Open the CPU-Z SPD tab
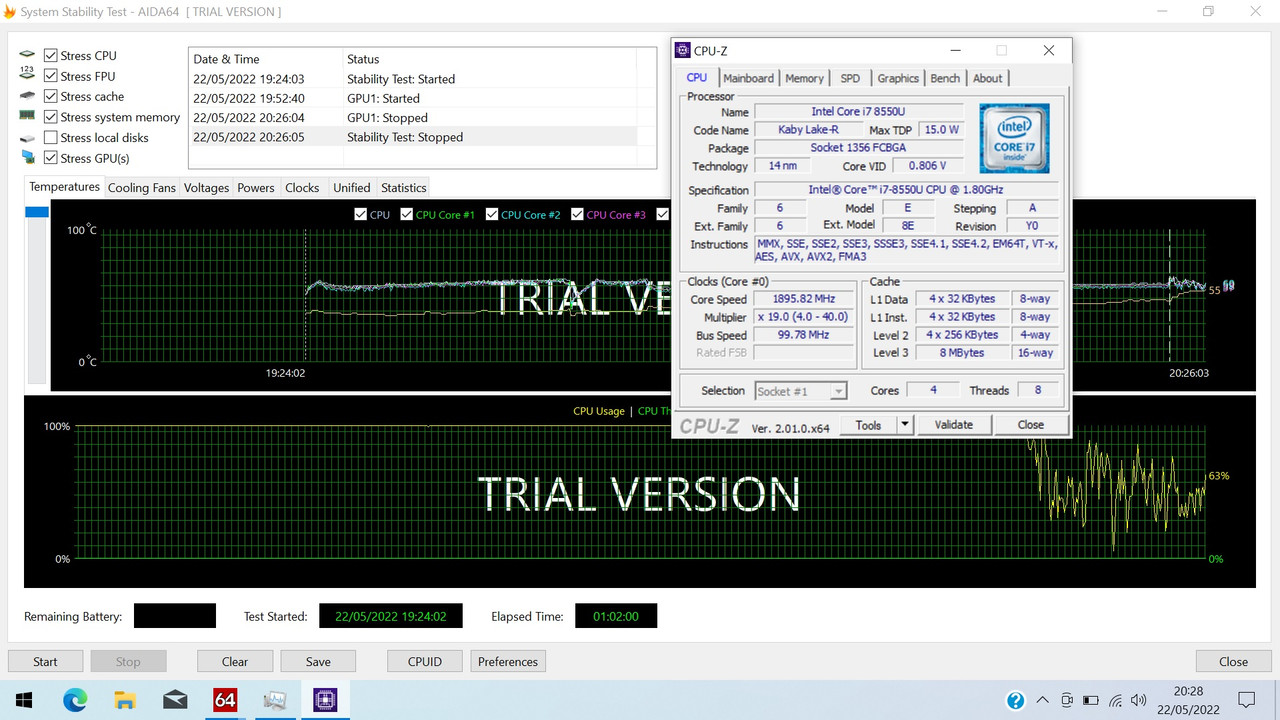1280x720 pixels. [850, 78]
